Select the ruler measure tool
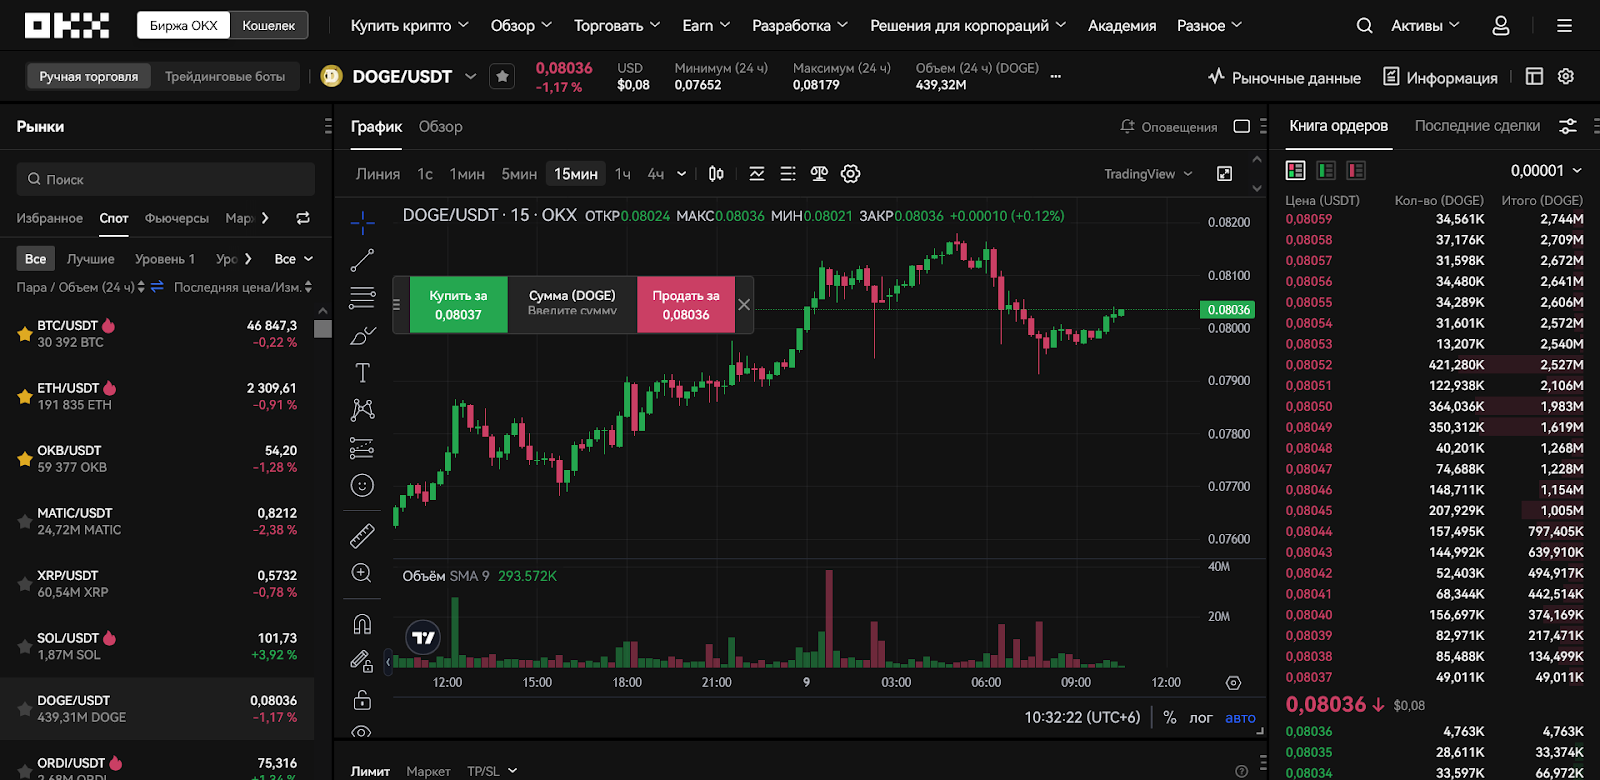Image resolution: width=1600 pixels, height=780 pixels. pos(362,536)
